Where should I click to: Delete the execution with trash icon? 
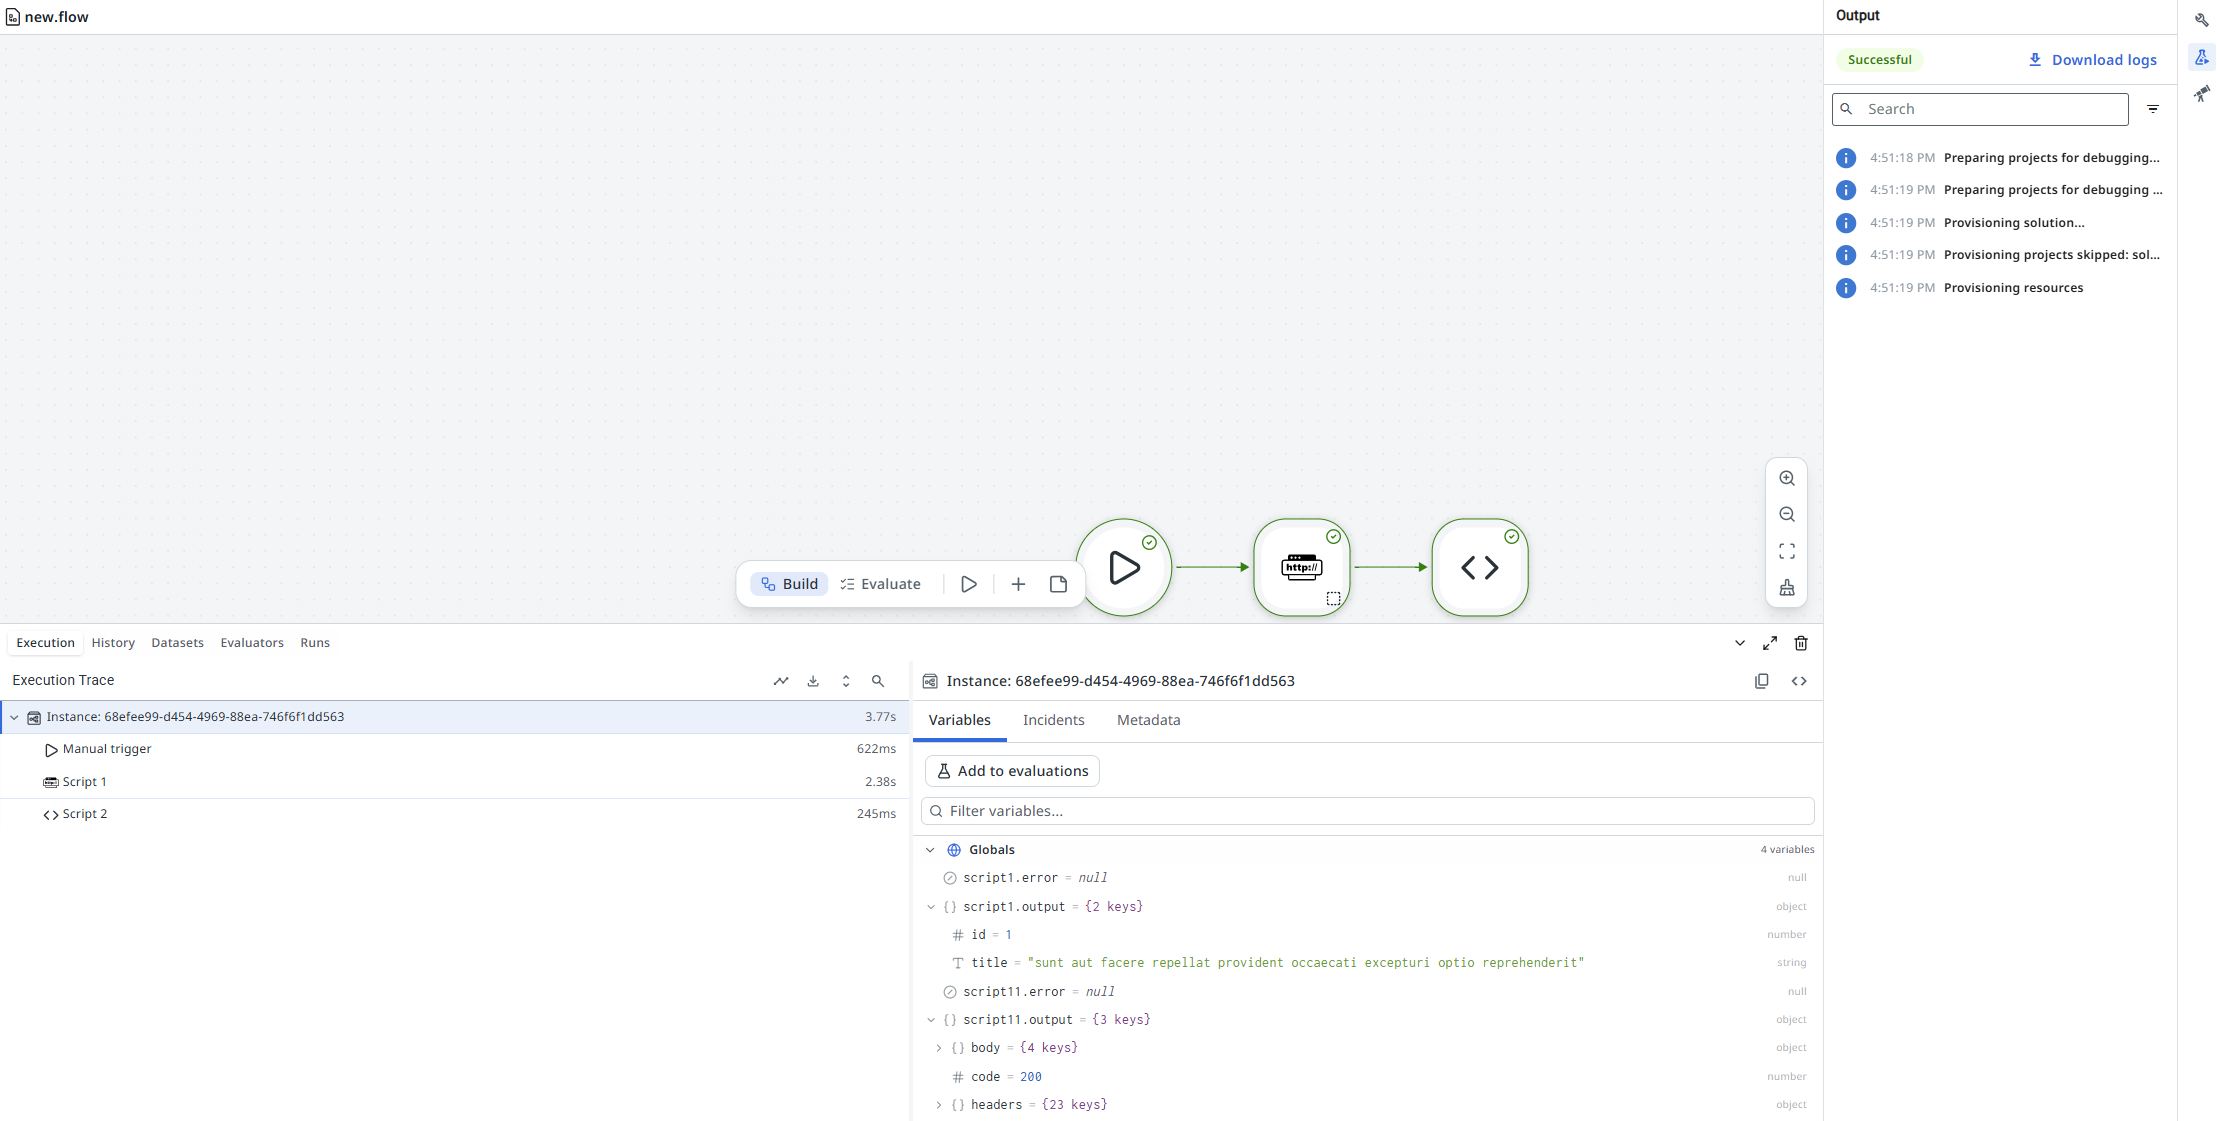[x=1801, y=643]
